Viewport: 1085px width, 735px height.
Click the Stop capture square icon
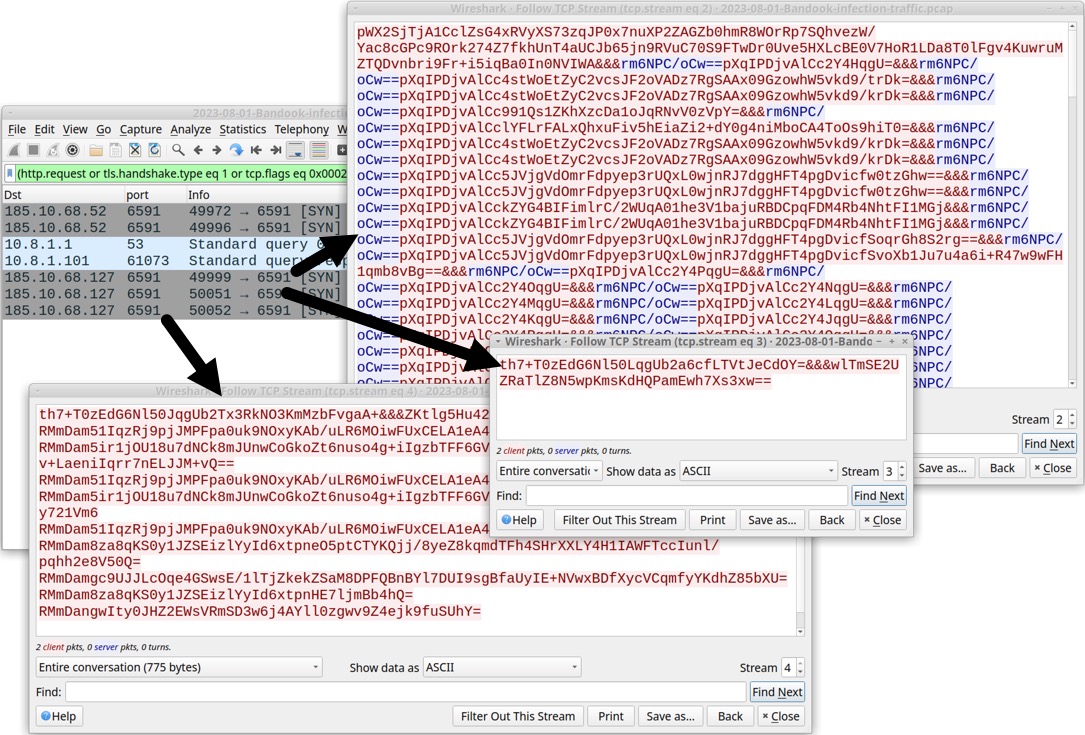point(33,149)
